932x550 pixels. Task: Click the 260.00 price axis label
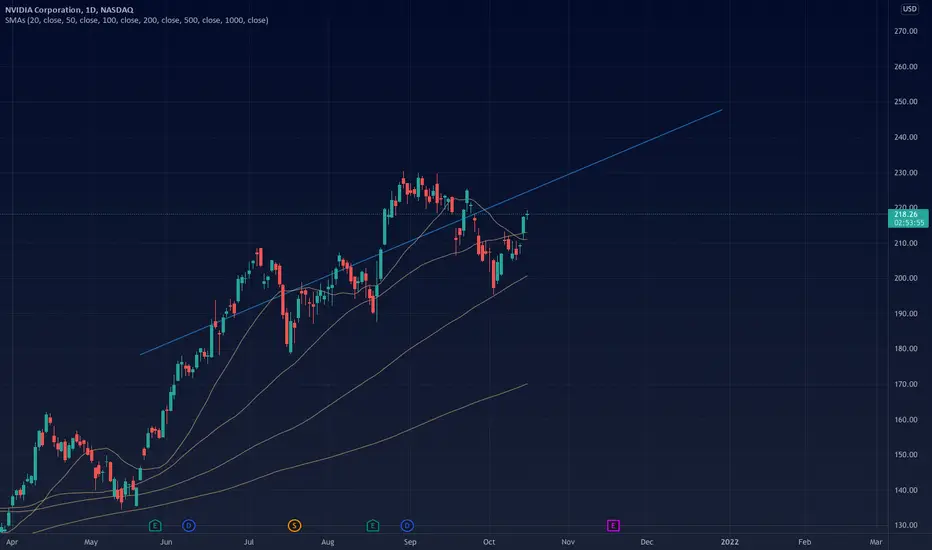[906, 67]
